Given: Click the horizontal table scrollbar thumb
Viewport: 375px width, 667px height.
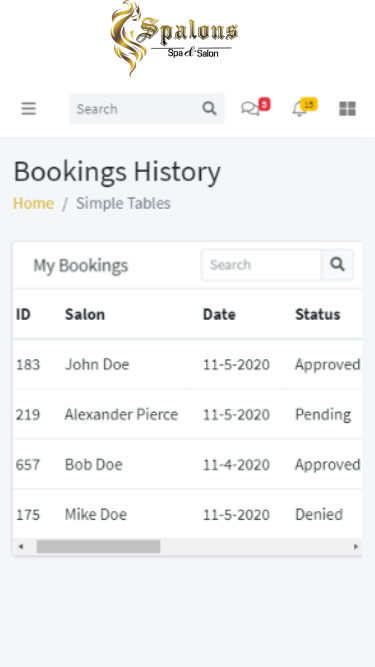Looking at the screenshot, I should (x=98, y=547).
